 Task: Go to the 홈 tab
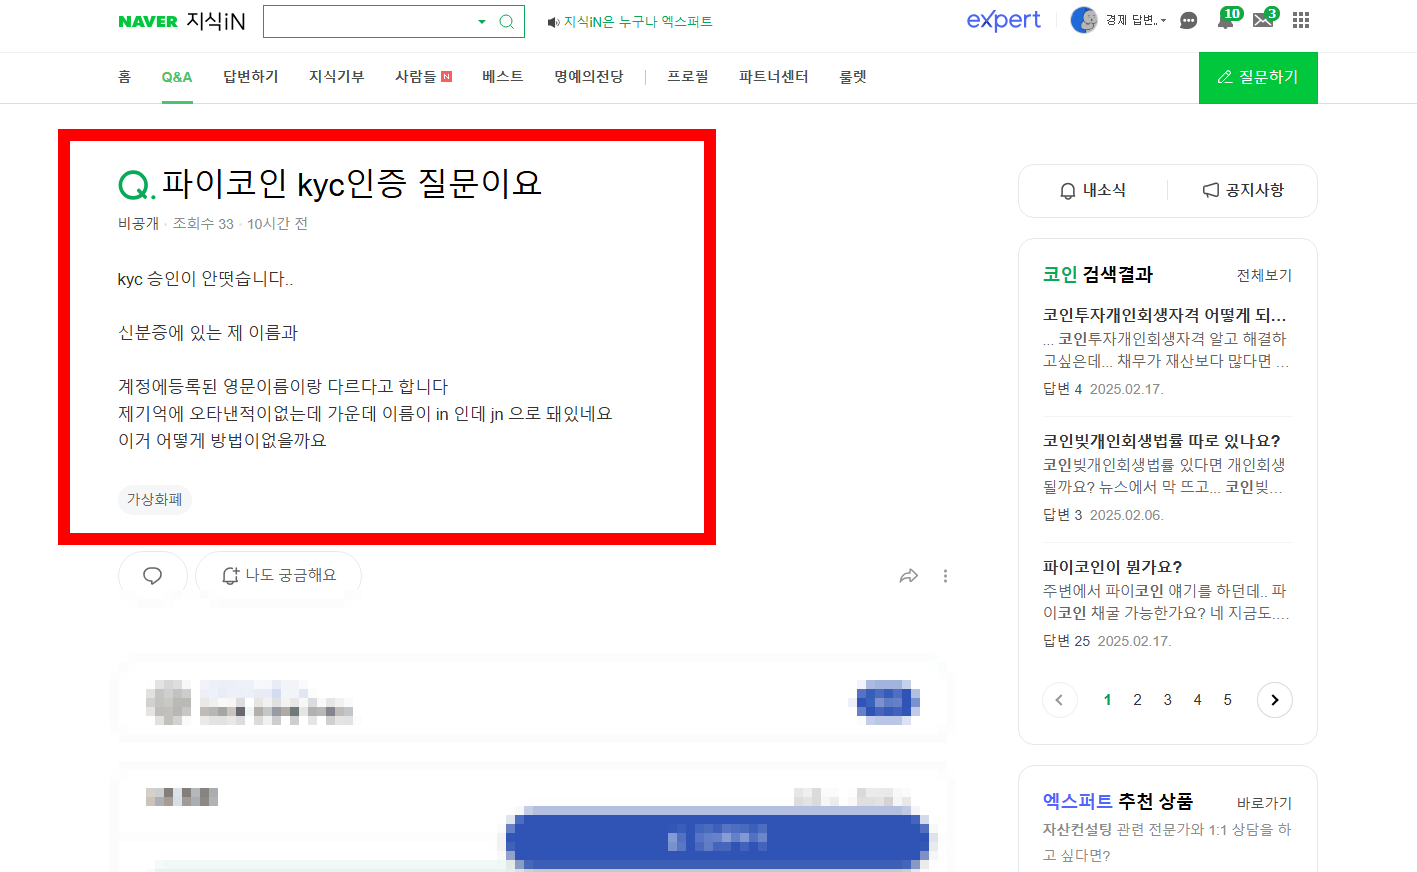[124, 77]
